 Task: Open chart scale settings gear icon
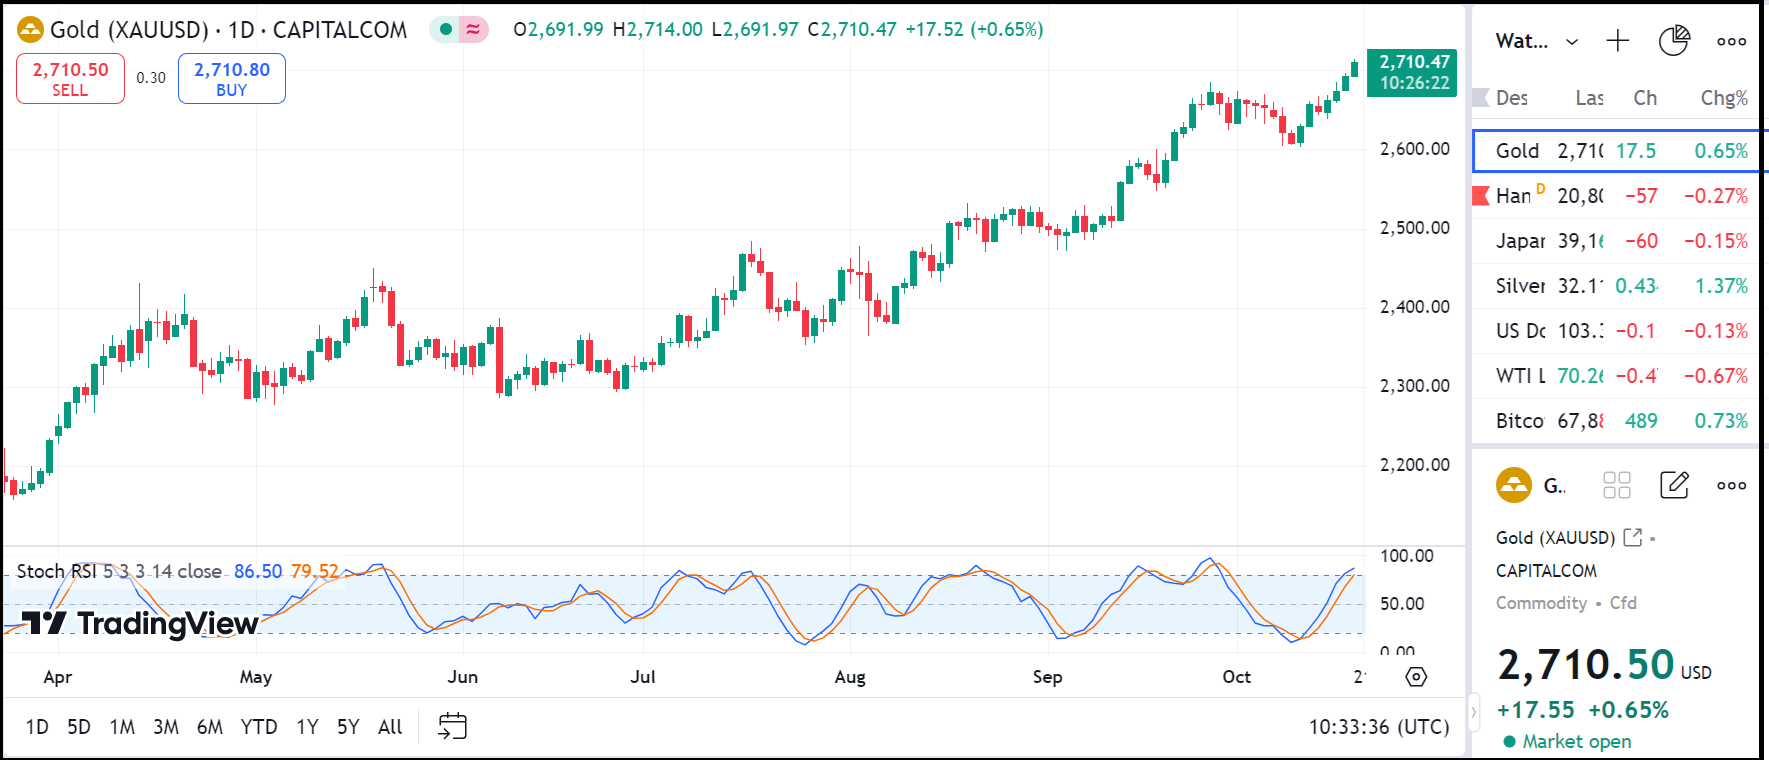pyautogui.click(x=1416, y=677)
